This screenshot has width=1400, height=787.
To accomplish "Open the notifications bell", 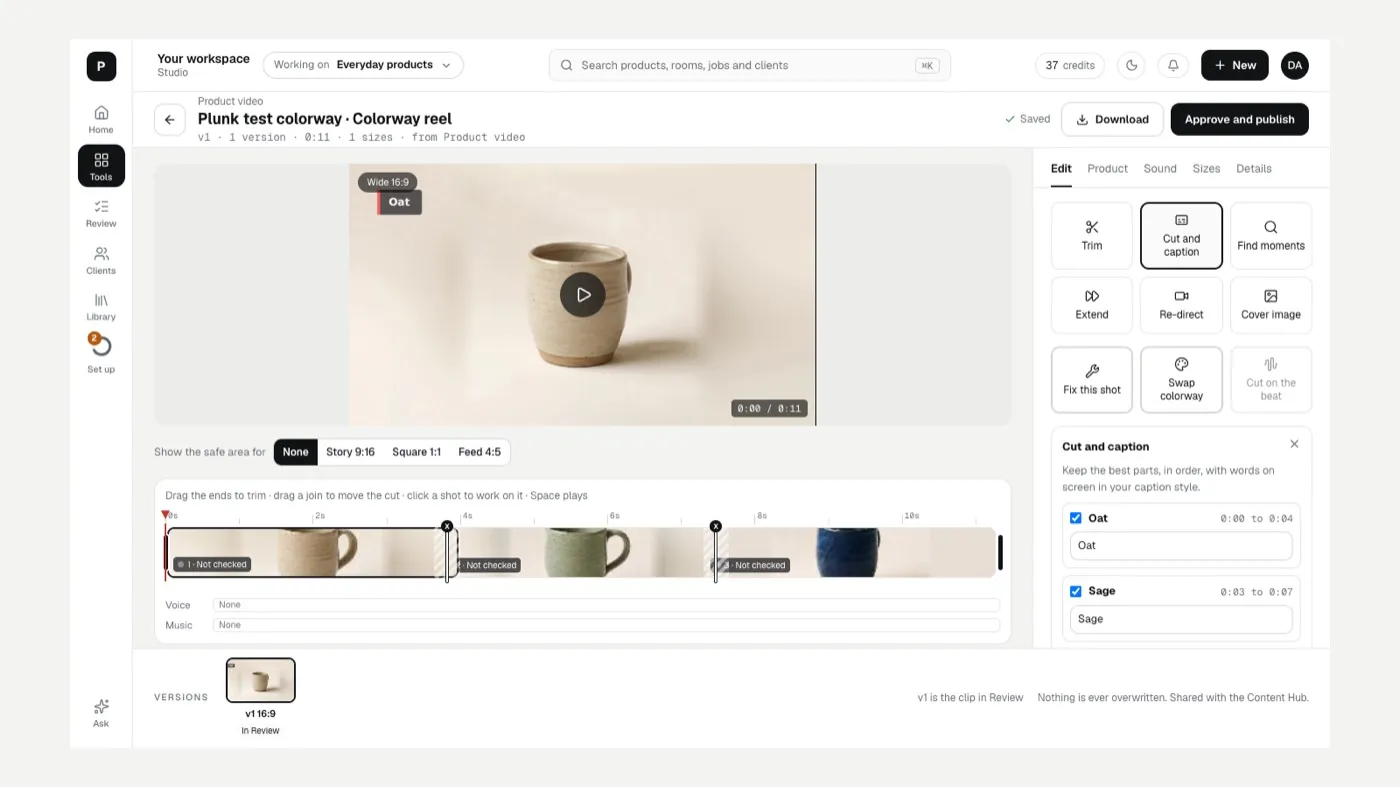I will 1173,65.
